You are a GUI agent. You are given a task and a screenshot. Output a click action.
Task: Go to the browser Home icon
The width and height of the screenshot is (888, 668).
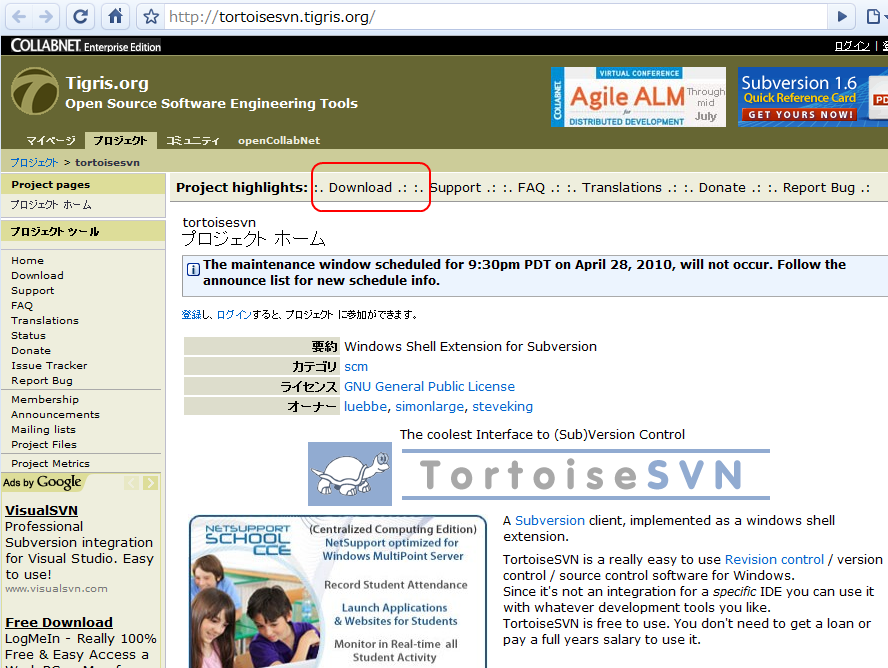pyautogui.click(x=116, y=16)
